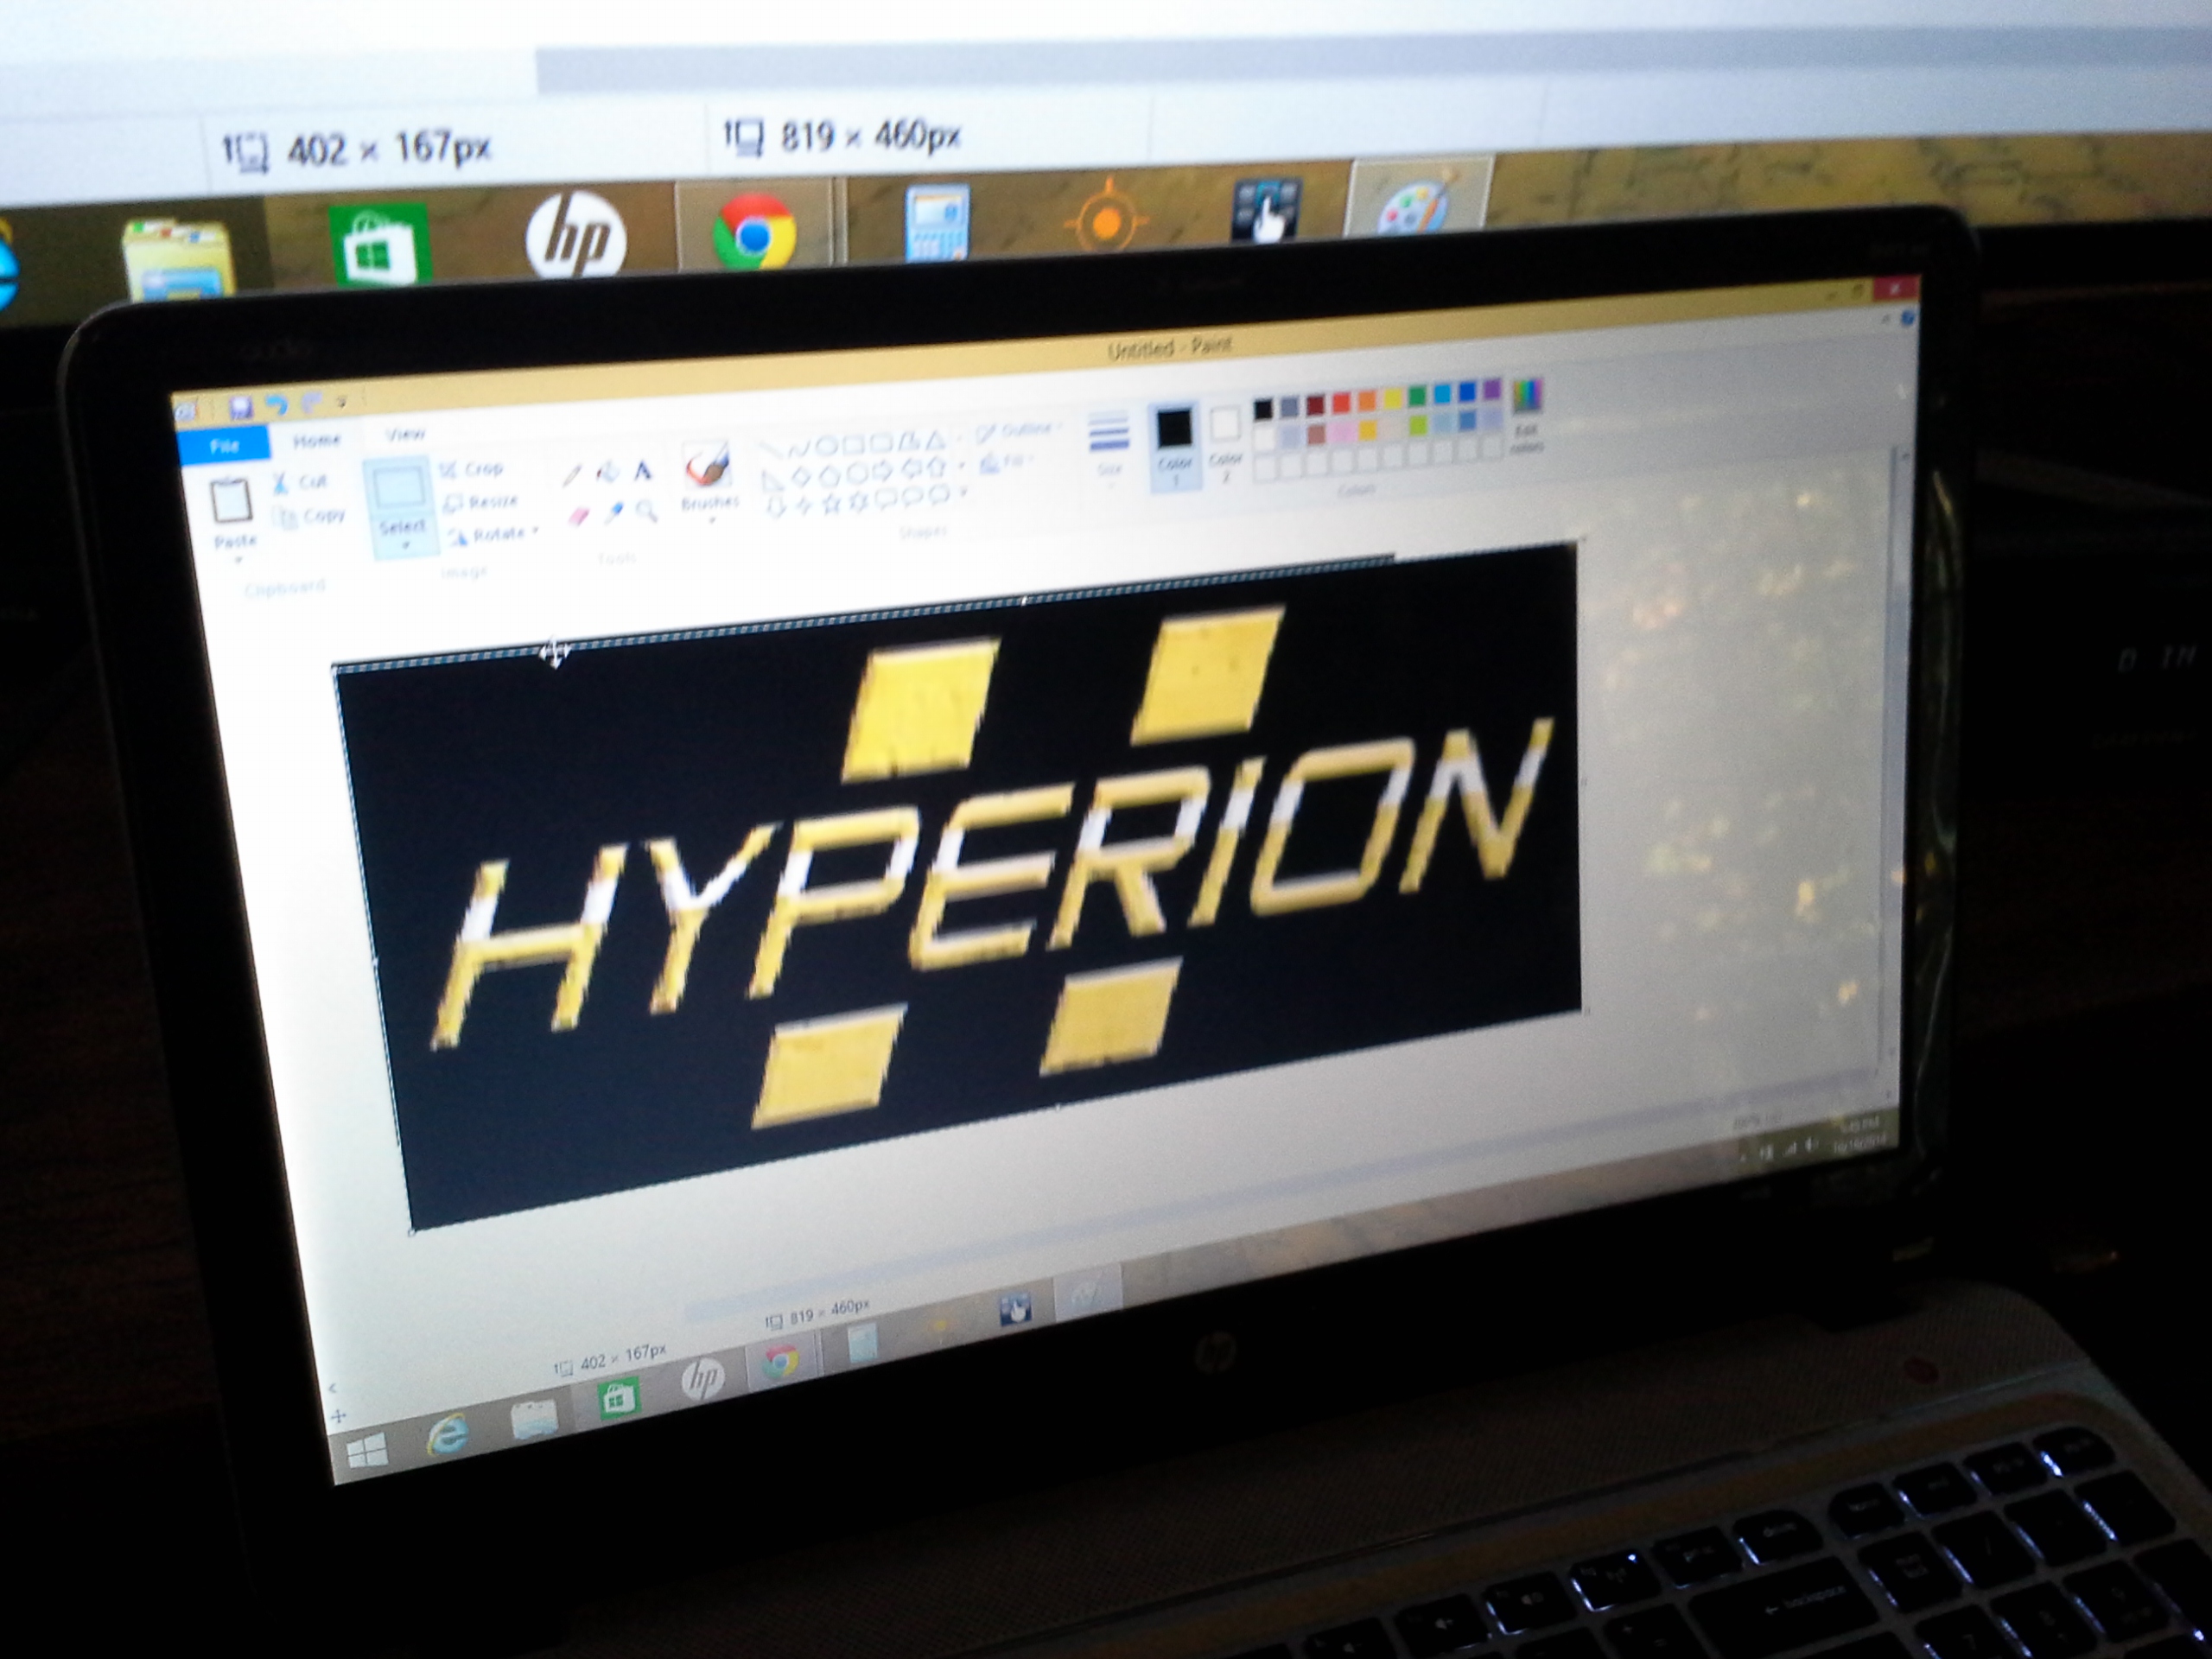
Task: Click the Redo arrow in Paint's title bar
Action: pyautogui.click(x=311, y=403)
